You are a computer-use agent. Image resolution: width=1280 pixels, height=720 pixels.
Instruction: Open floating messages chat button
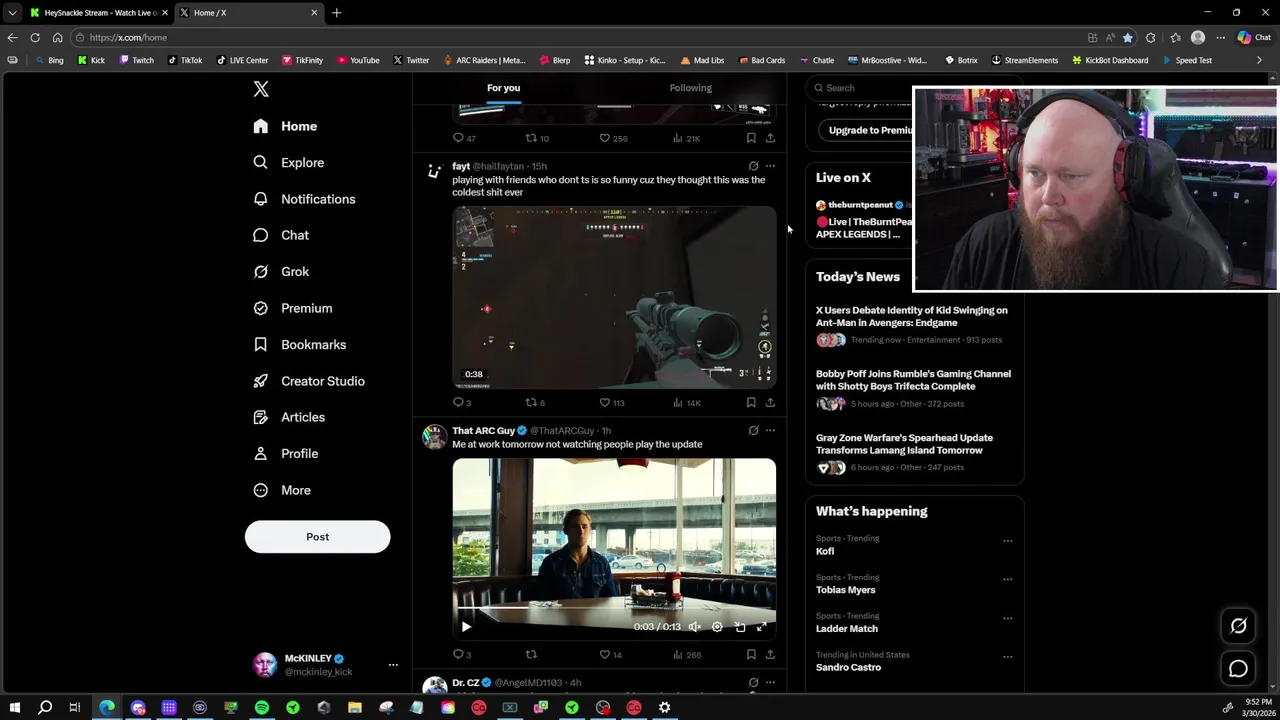(1238, 669)
